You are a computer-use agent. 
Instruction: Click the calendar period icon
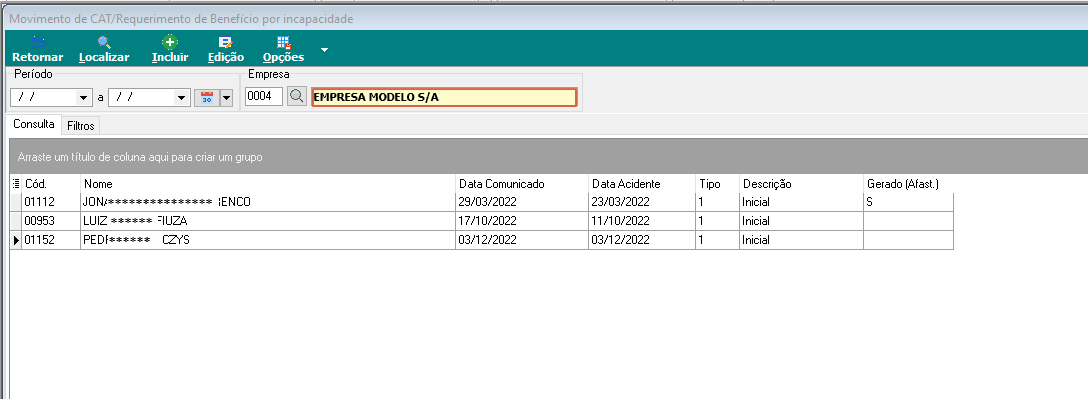click(207, 98)
